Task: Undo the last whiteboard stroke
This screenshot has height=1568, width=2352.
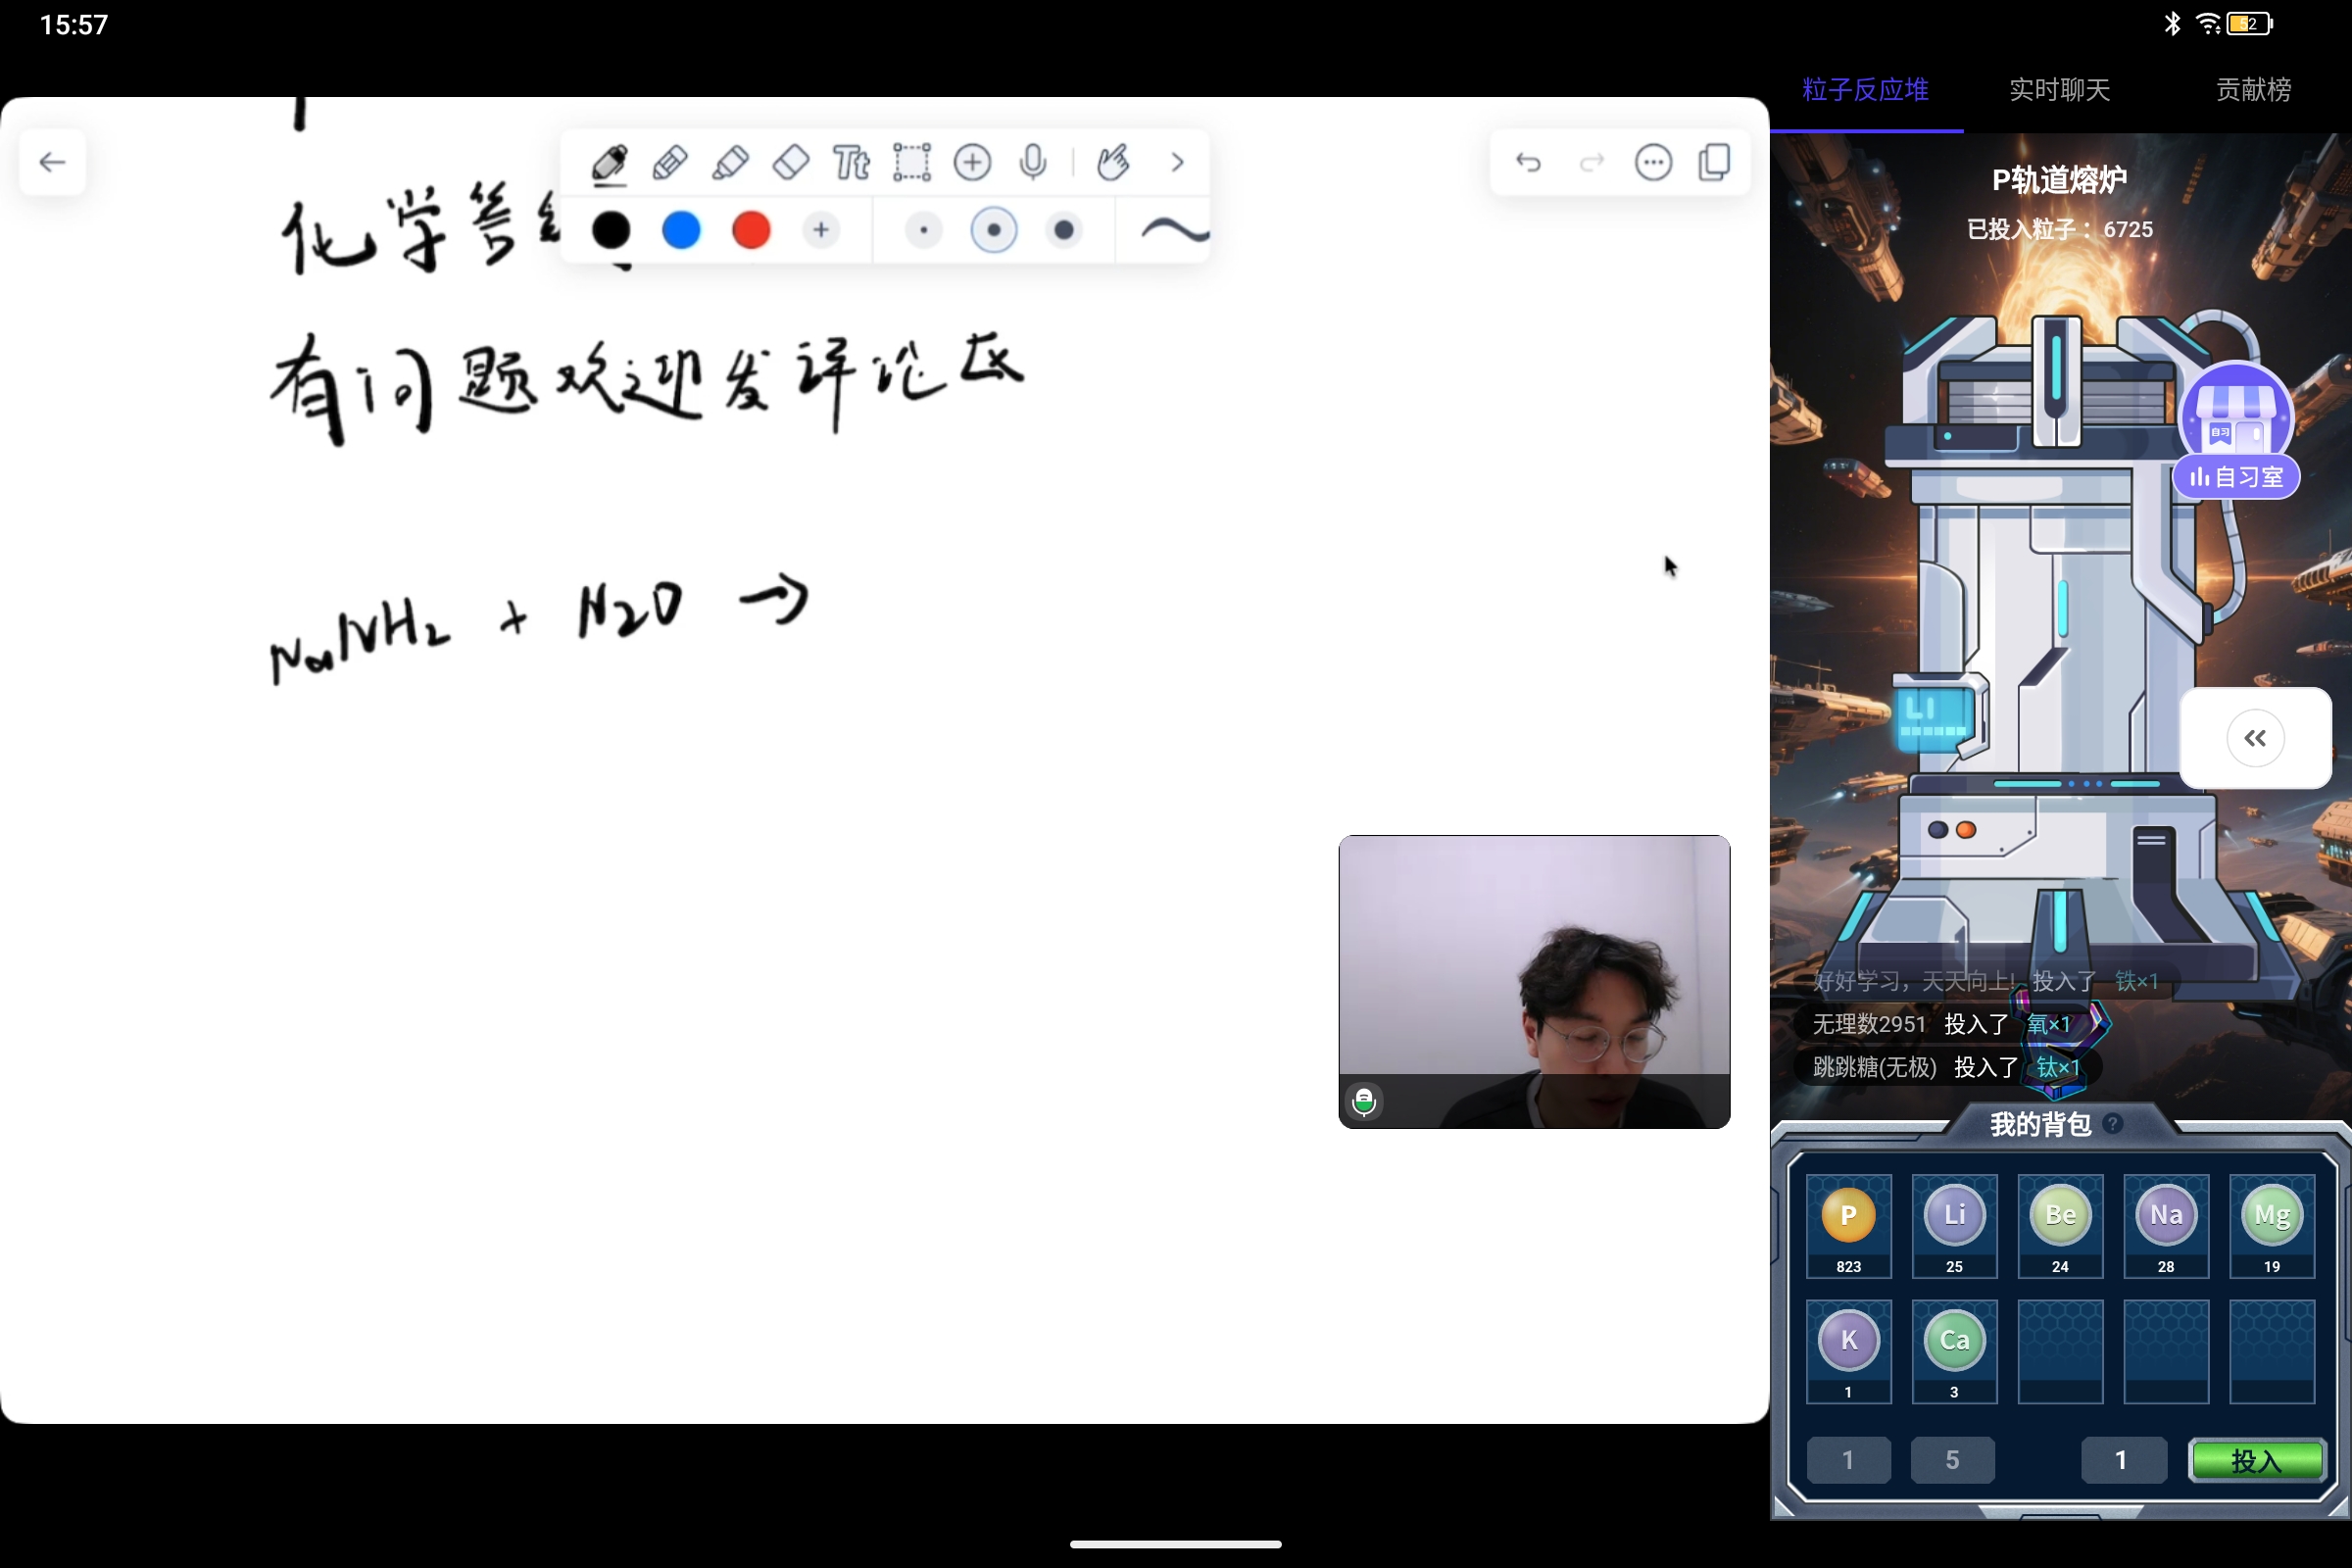Action: [x=1528, y=162]
